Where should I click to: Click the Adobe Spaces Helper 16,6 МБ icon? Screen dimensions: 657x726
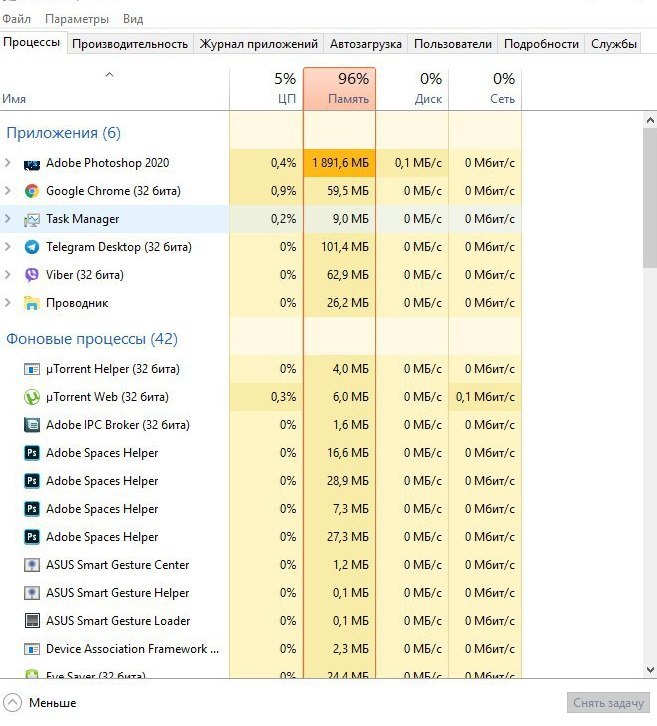[x=31, y=453]
